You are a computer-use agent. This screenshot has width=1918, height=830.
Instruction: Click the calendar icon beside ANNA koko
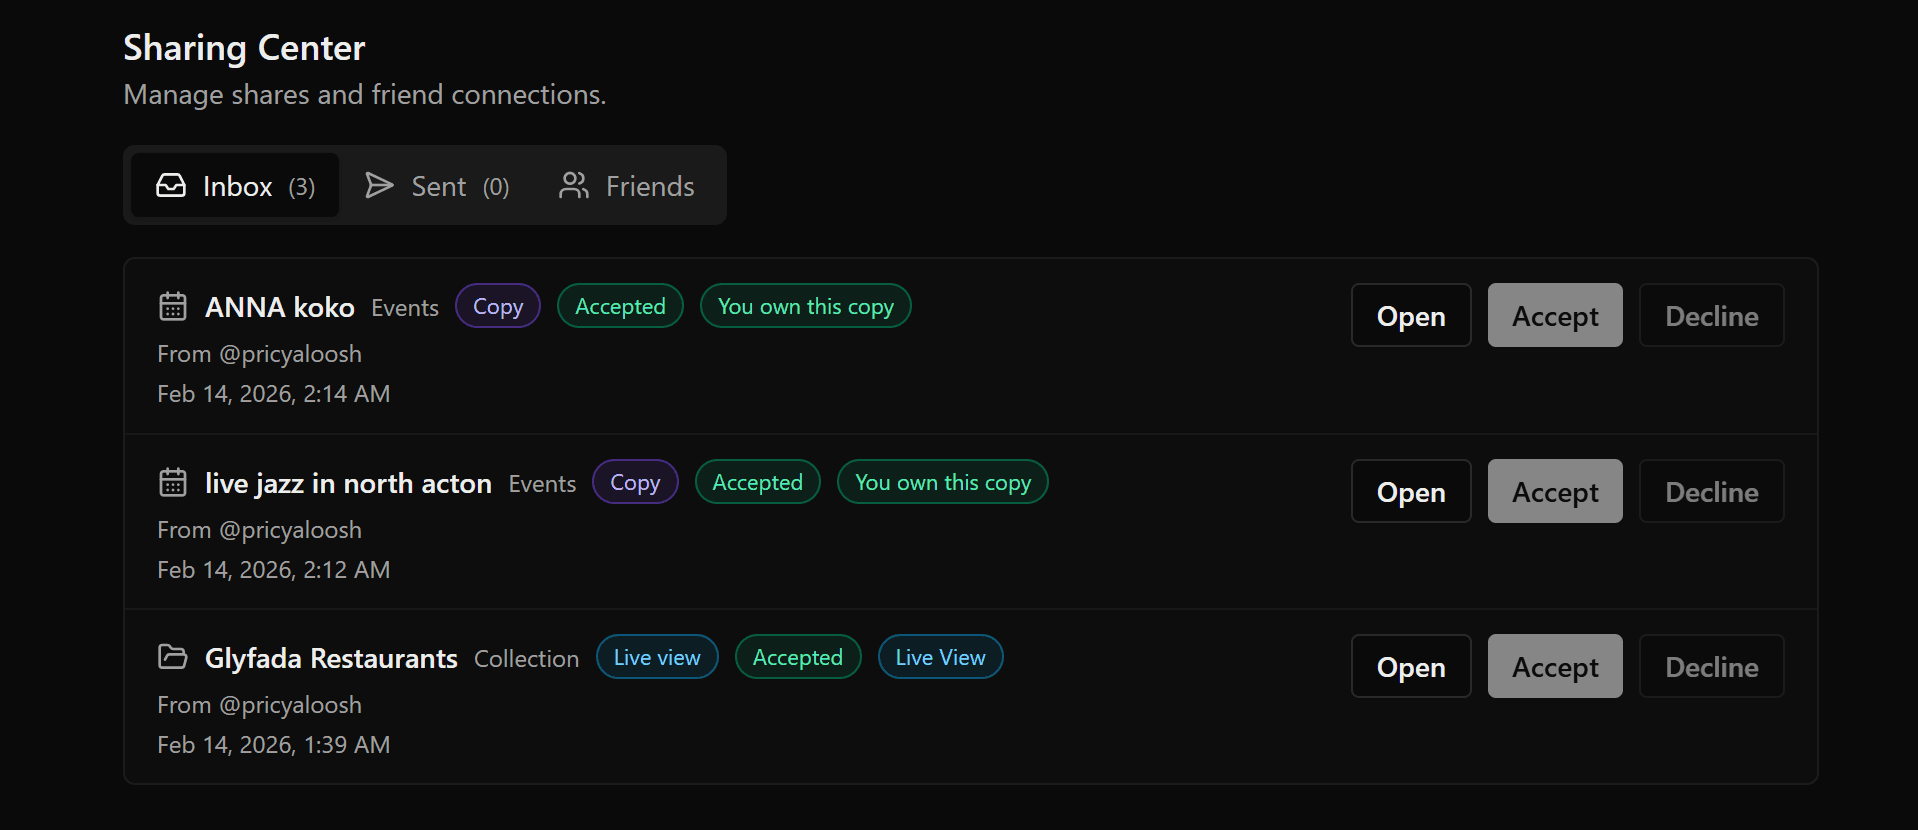[x=172, y=306]
